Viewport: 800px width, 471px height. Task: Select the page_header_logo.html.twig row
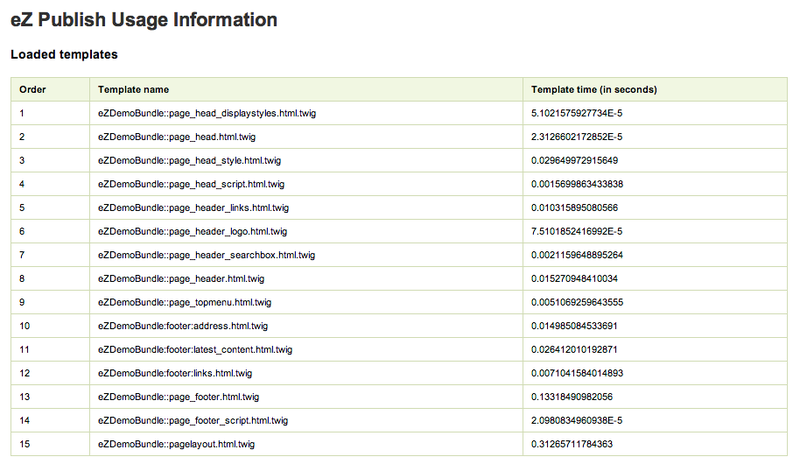(x=399, y=231)
